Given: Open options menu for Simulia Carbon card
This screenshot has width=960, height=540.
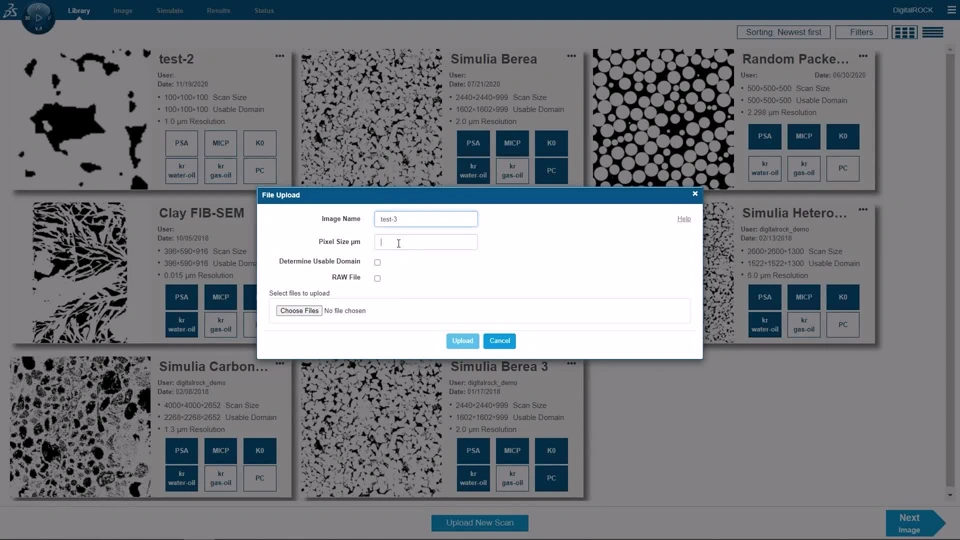Looking at the screenshot, I should coord(280,363).
